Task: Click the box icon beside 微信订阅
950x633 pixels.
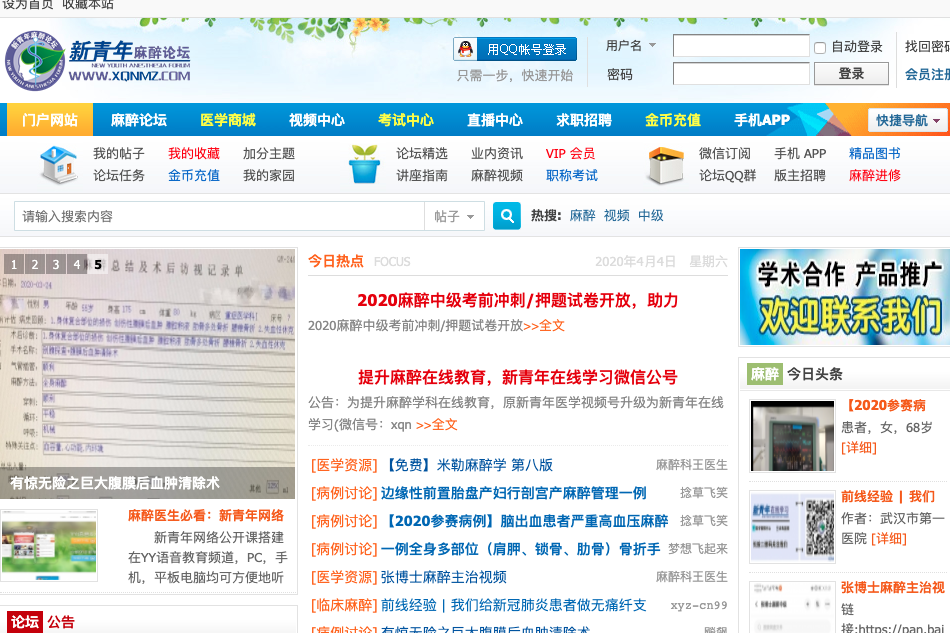Action: pyautogui.click(x=665, y=165)
